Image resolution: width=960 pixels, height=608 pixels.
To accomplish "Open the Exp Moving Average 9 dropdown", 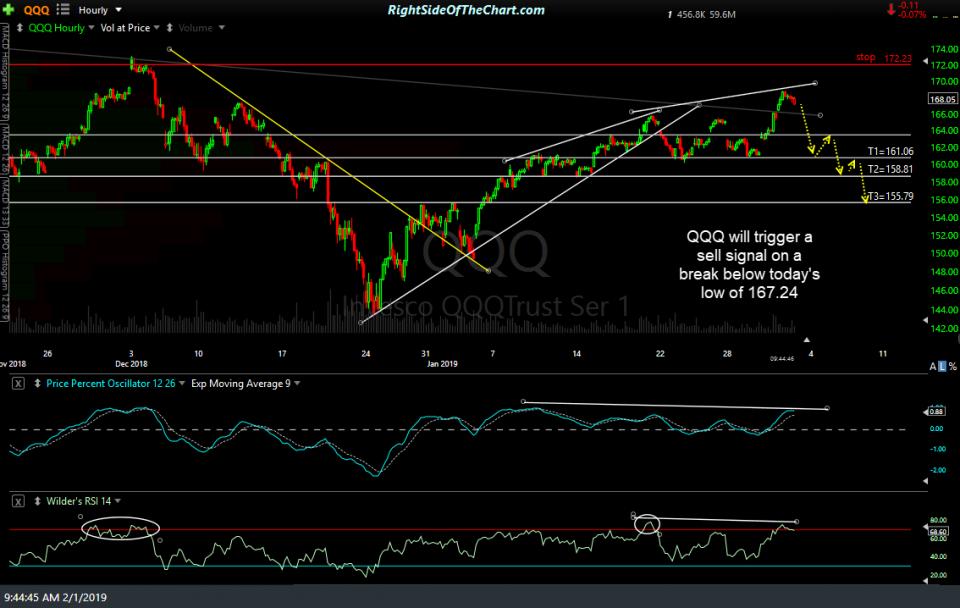I will [240, 383].
